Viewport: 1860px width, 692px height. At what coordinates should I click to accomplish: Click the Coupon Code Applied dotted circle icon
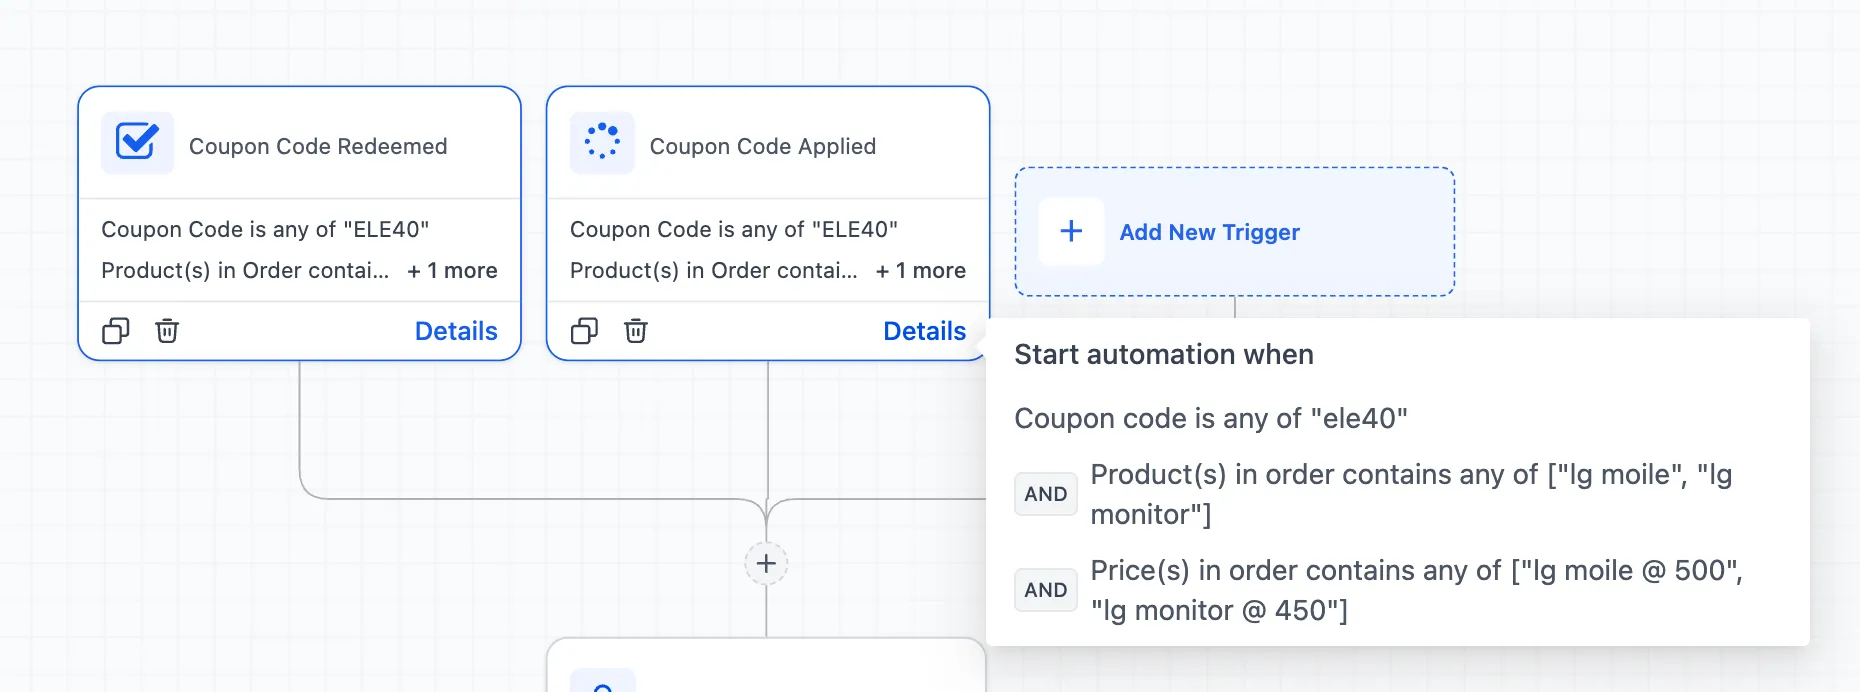click(602, 143)
